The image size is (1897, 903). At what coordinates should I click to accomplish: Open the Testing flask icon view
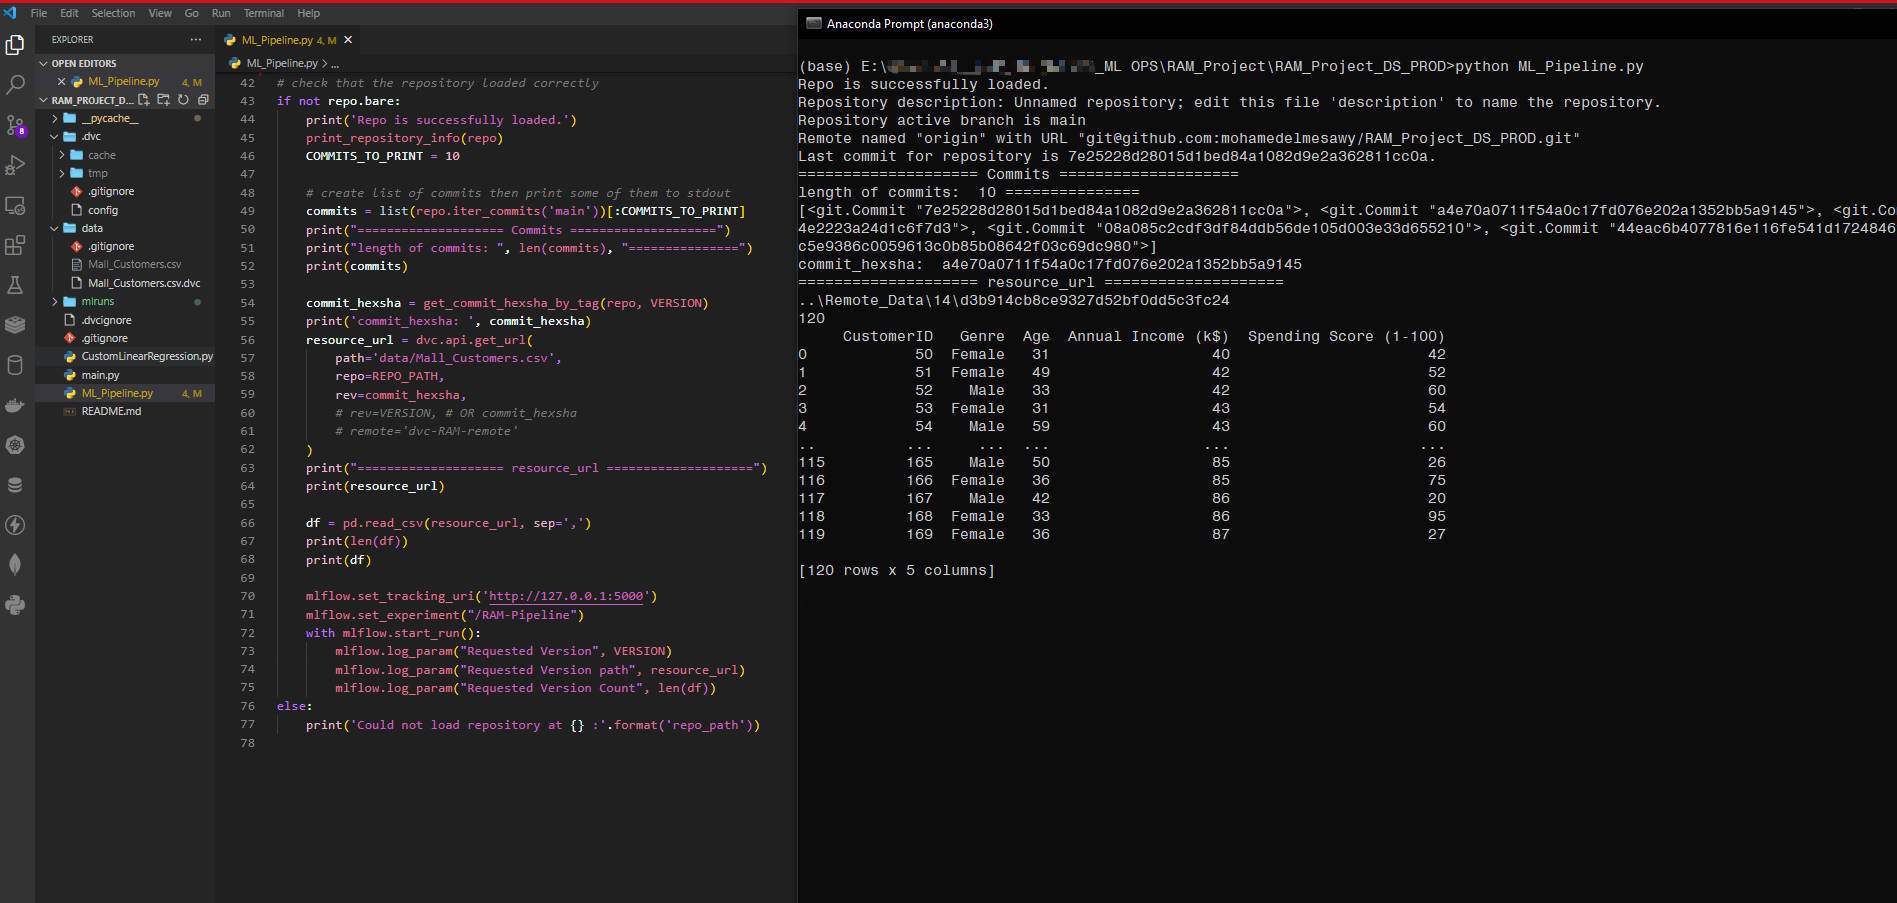click(x=15, y=285)
